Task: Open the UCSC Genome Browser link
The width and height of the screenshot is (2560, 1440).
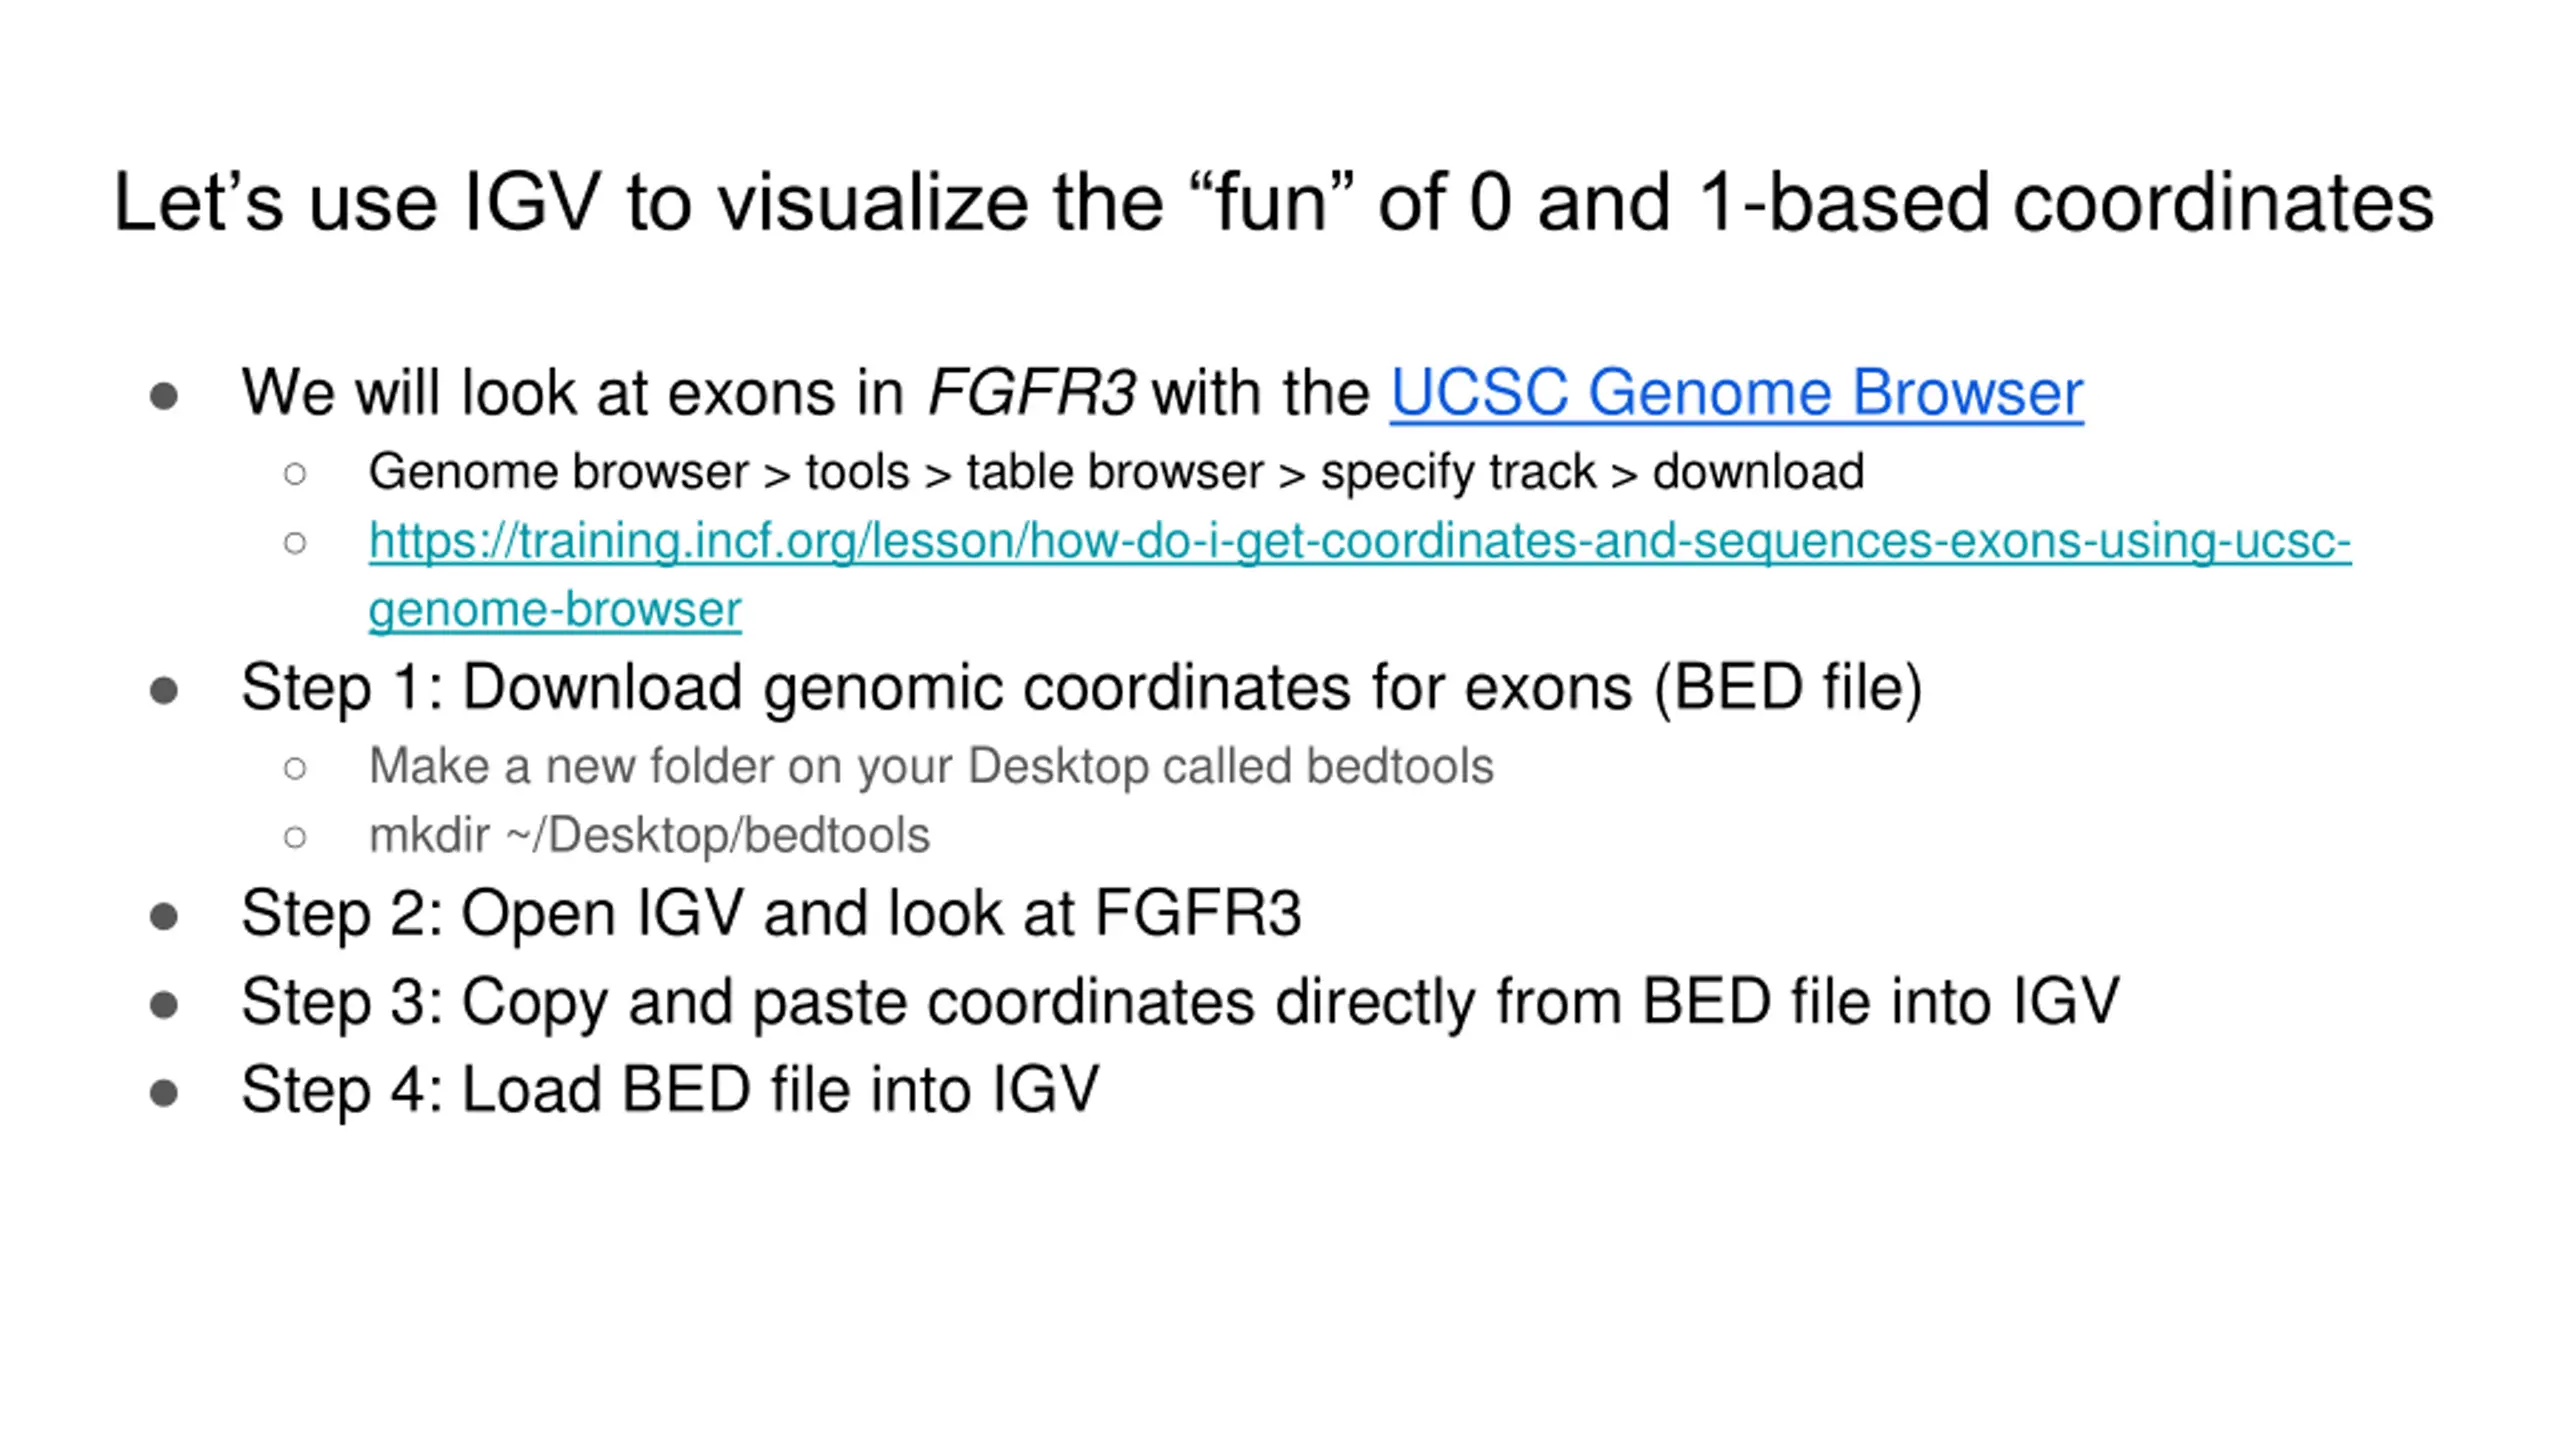Action: click(x=1736, y=392)
